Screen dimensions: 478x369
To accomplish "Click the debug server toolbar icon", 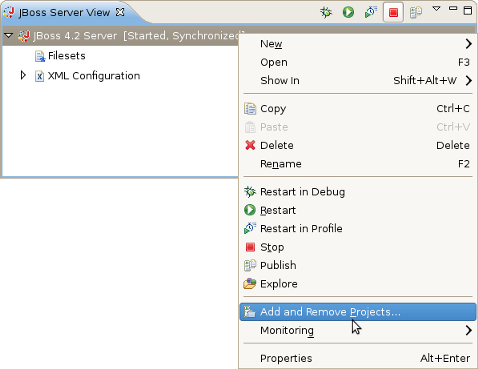I will coord(326,12).
